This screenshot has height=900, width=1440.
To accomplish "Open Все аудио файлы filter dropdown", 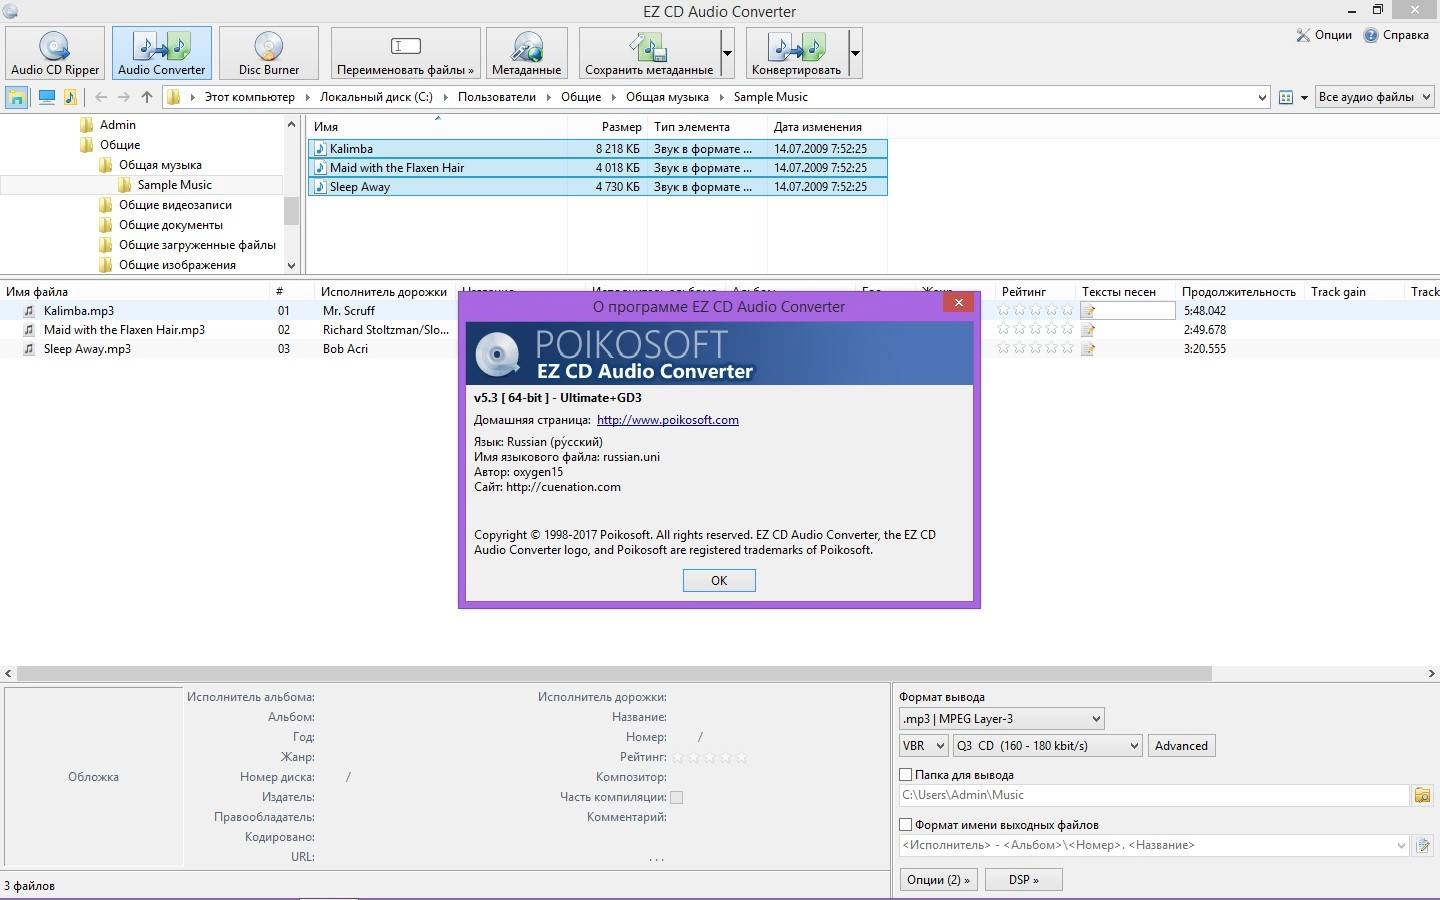I will [x=1375, y=97].
